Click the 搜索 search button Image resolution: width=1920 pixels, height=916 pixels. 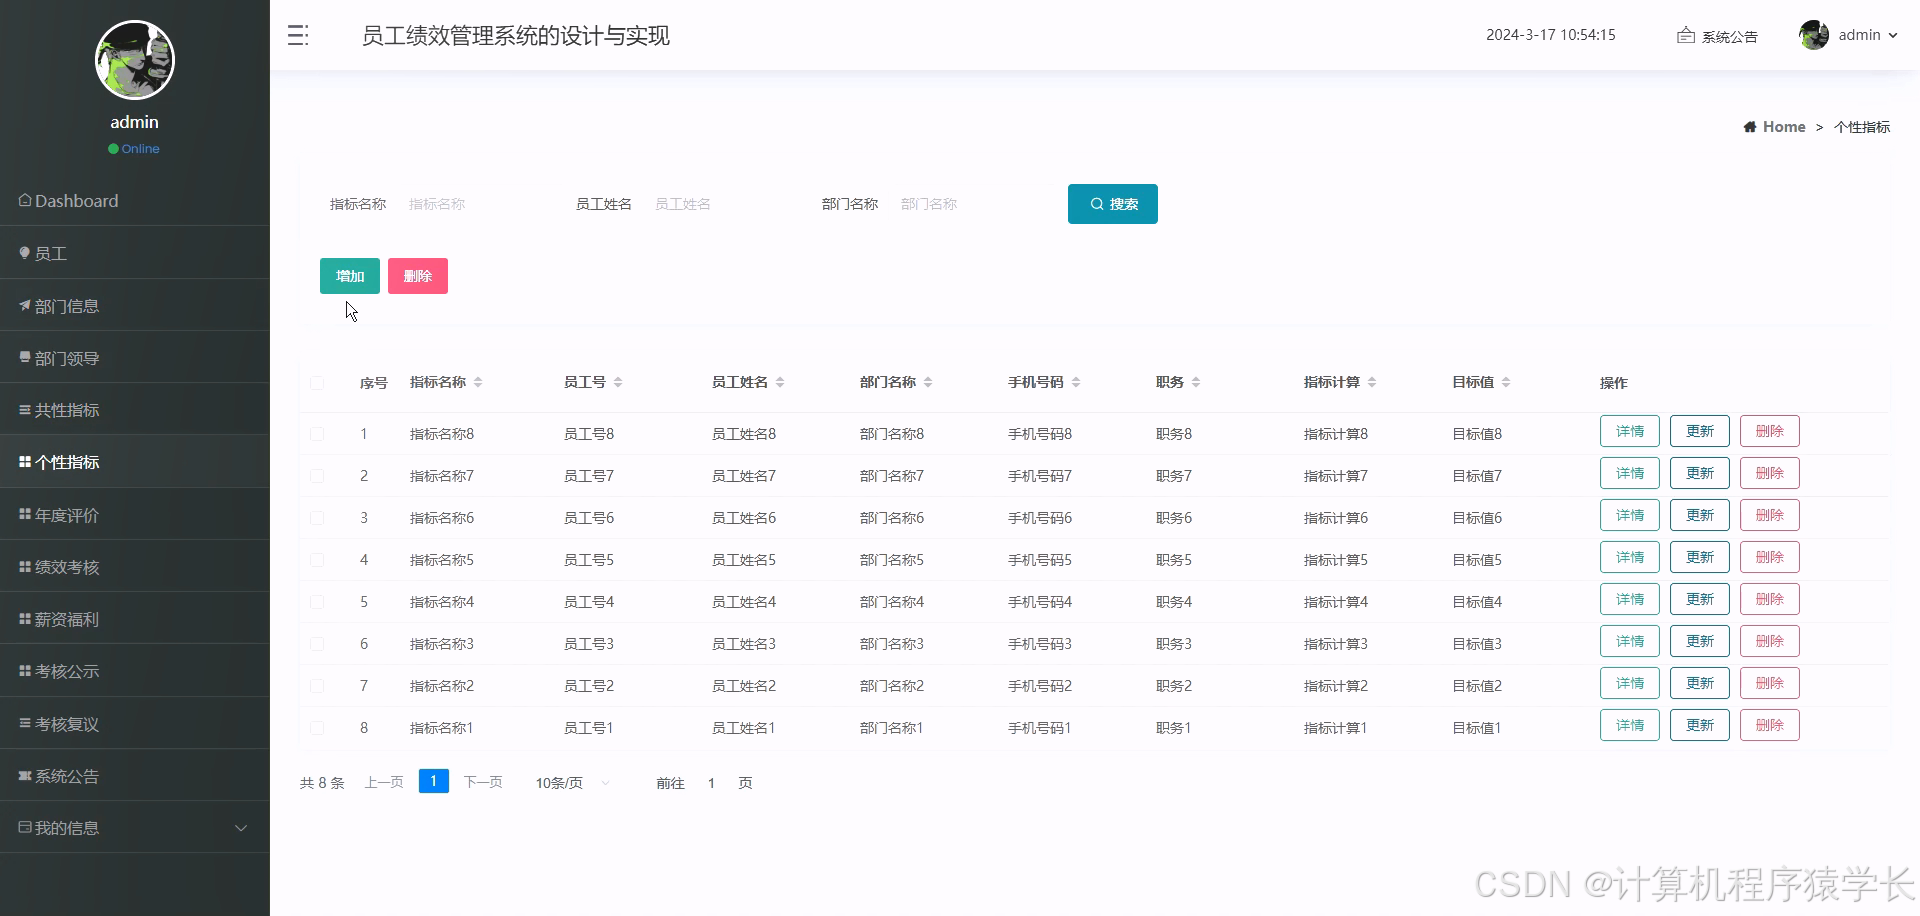click(x=1113, y=204)
